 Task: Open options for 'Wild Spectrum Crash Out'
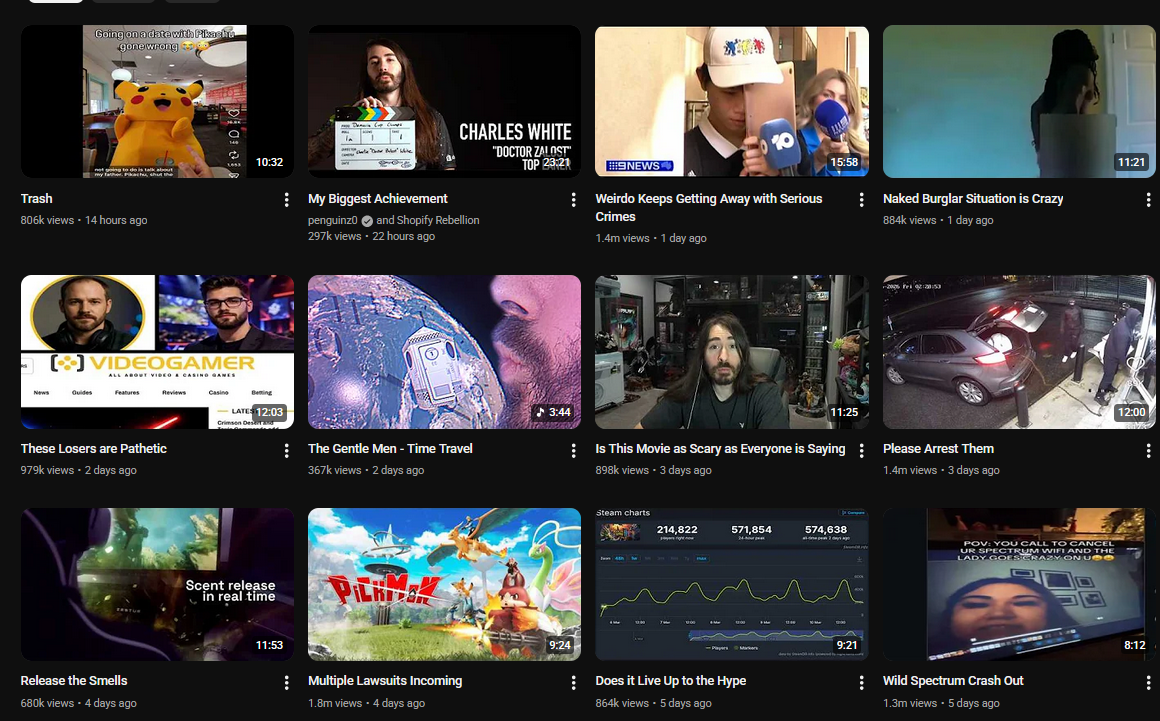(x=1148, y=683)
